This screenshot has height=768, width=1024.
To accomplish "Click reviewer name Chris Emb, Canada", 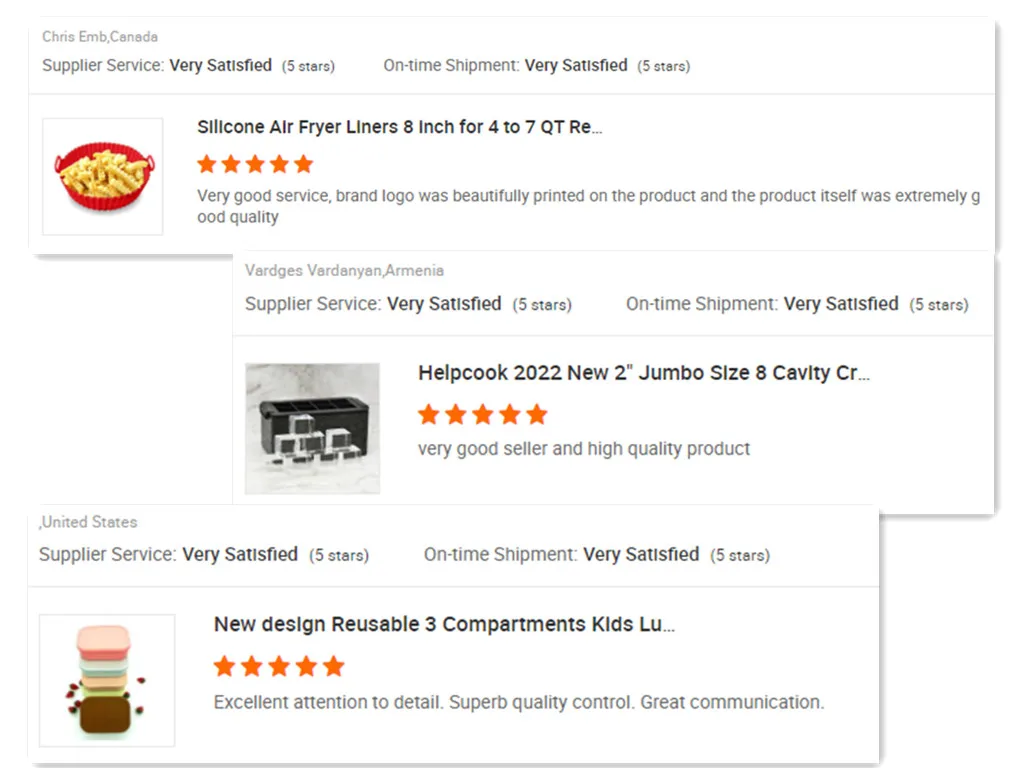I will pyautogui.click(x=100, y=37).
